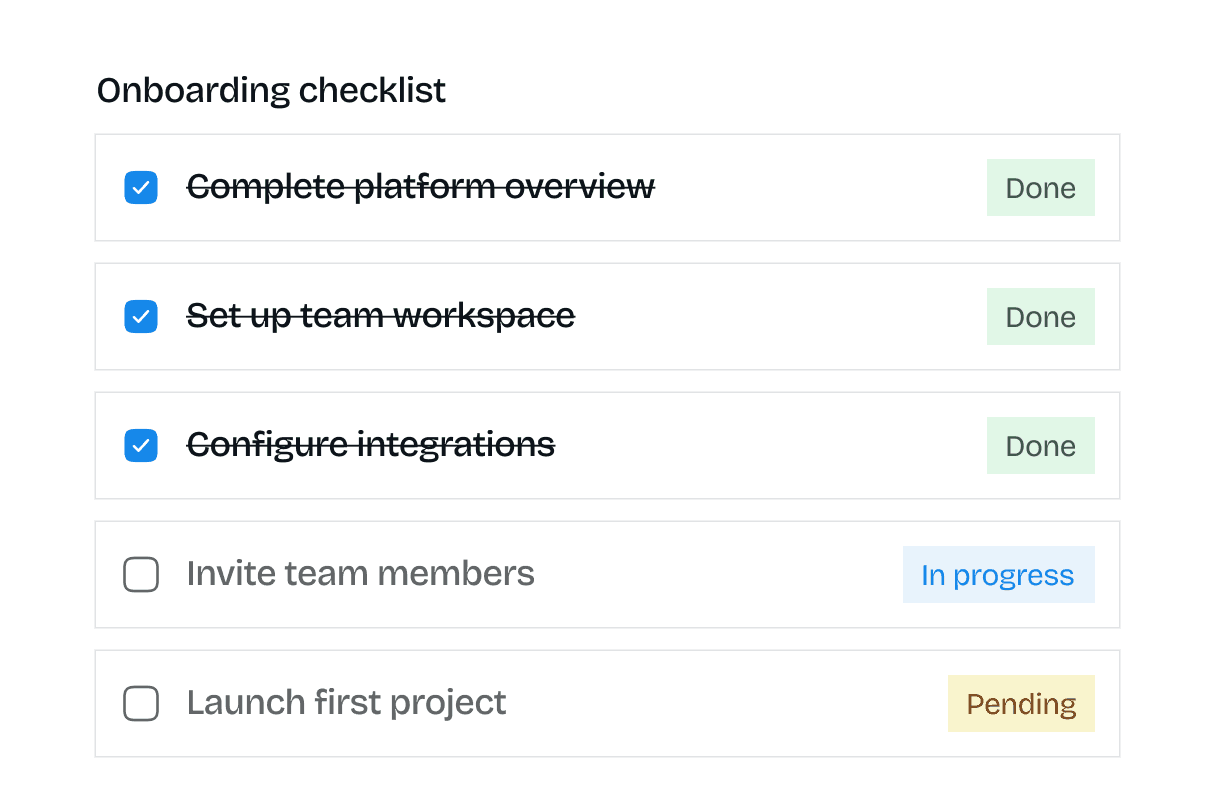The image size is (1215, 810).
Task: Uncheck the 'Set up team workspace' checkbox
Action: (x=141, y=317)
